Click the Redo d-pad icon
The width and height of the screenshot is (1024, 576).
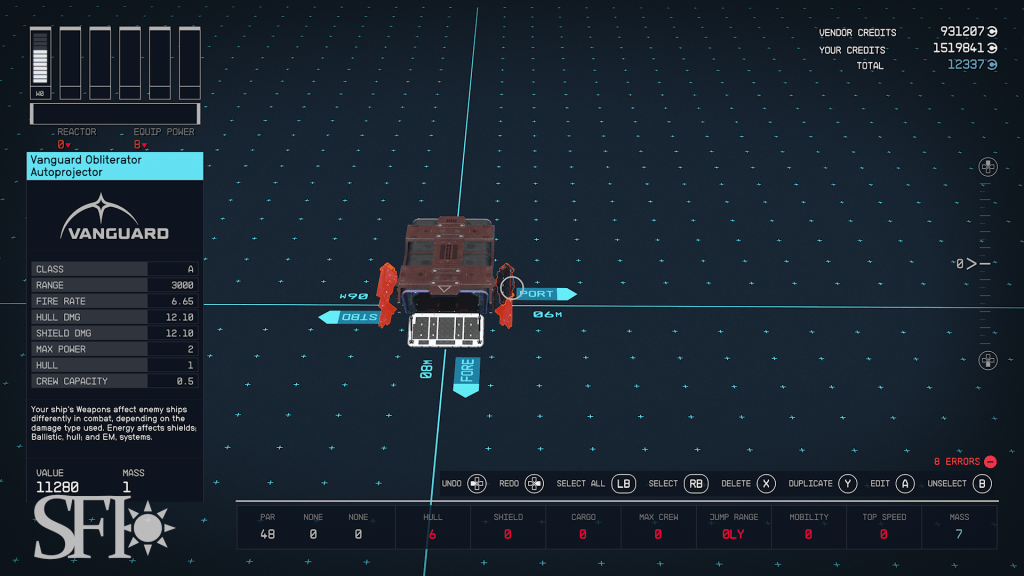[x=534, y=484]
